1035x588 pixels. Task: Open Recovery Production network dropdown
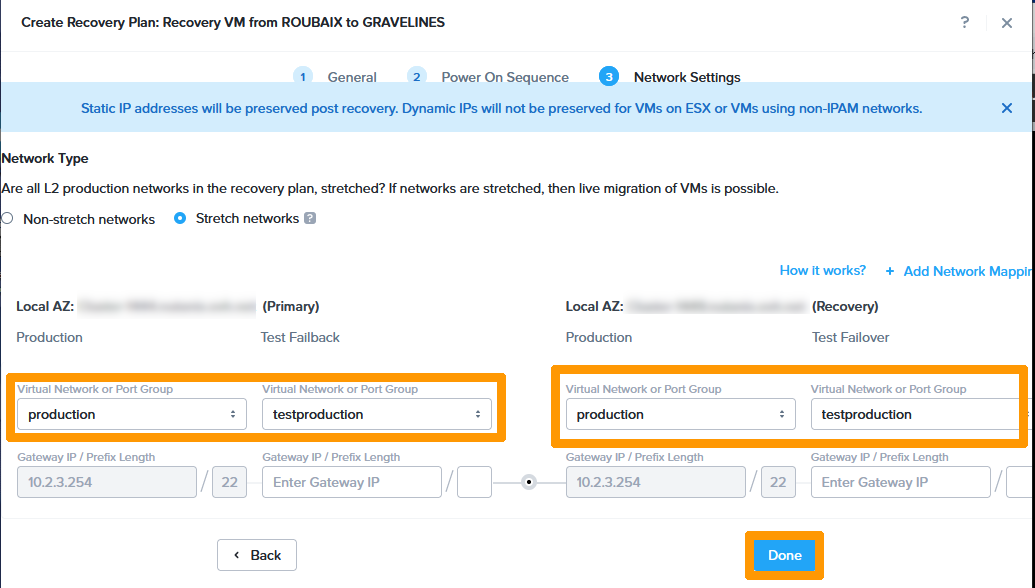coord(680,414)
